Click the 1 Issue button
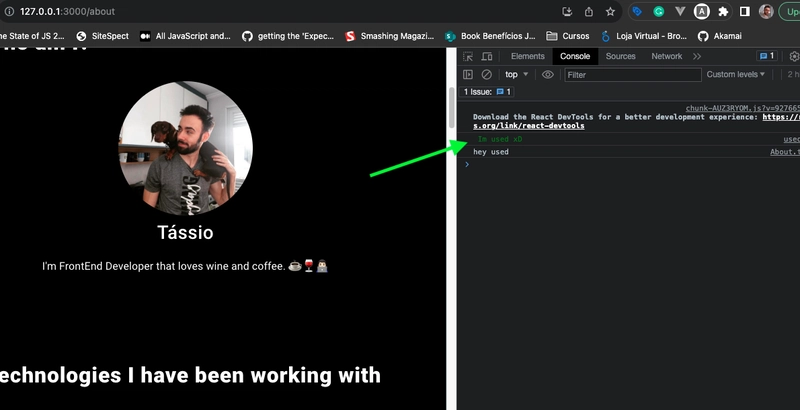 tap(487, 92)
